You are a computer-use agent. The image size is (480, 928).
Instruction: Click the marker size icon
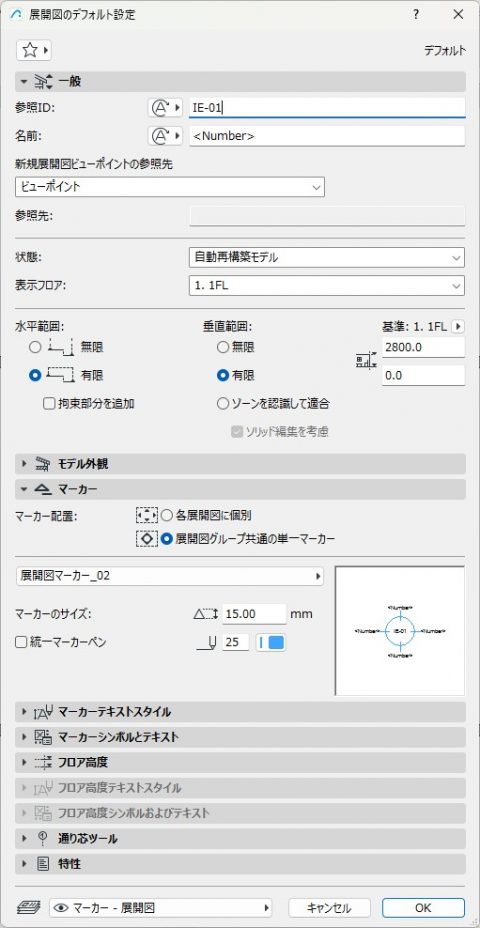207,614
